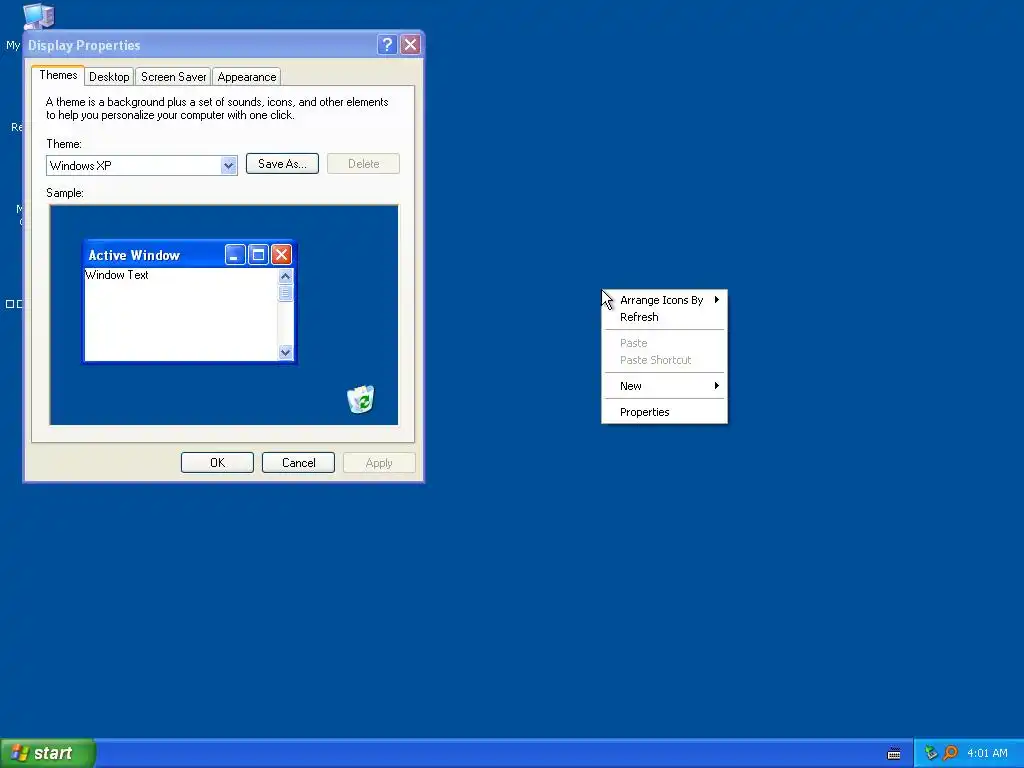Click the orange magnifier tray icon
The width and height of the screenshot is (1024, 768).
coord(950,753)
